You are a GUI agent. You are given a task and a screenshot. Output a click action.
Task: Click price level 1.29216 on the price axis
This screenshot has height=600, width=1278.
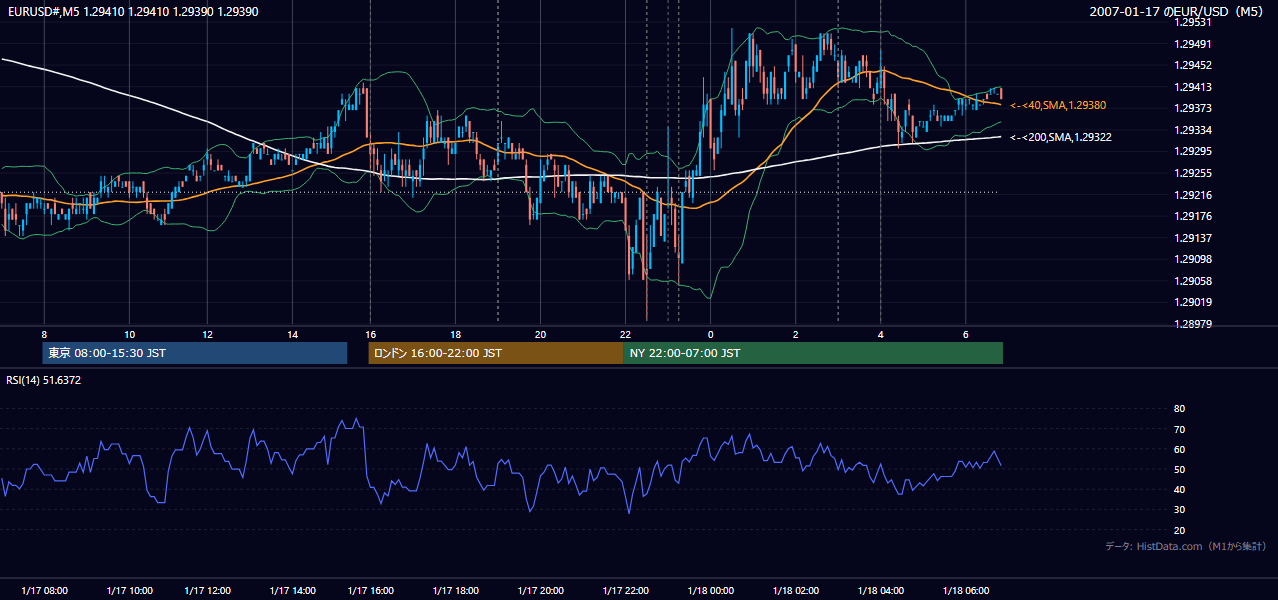(1193, 195)
